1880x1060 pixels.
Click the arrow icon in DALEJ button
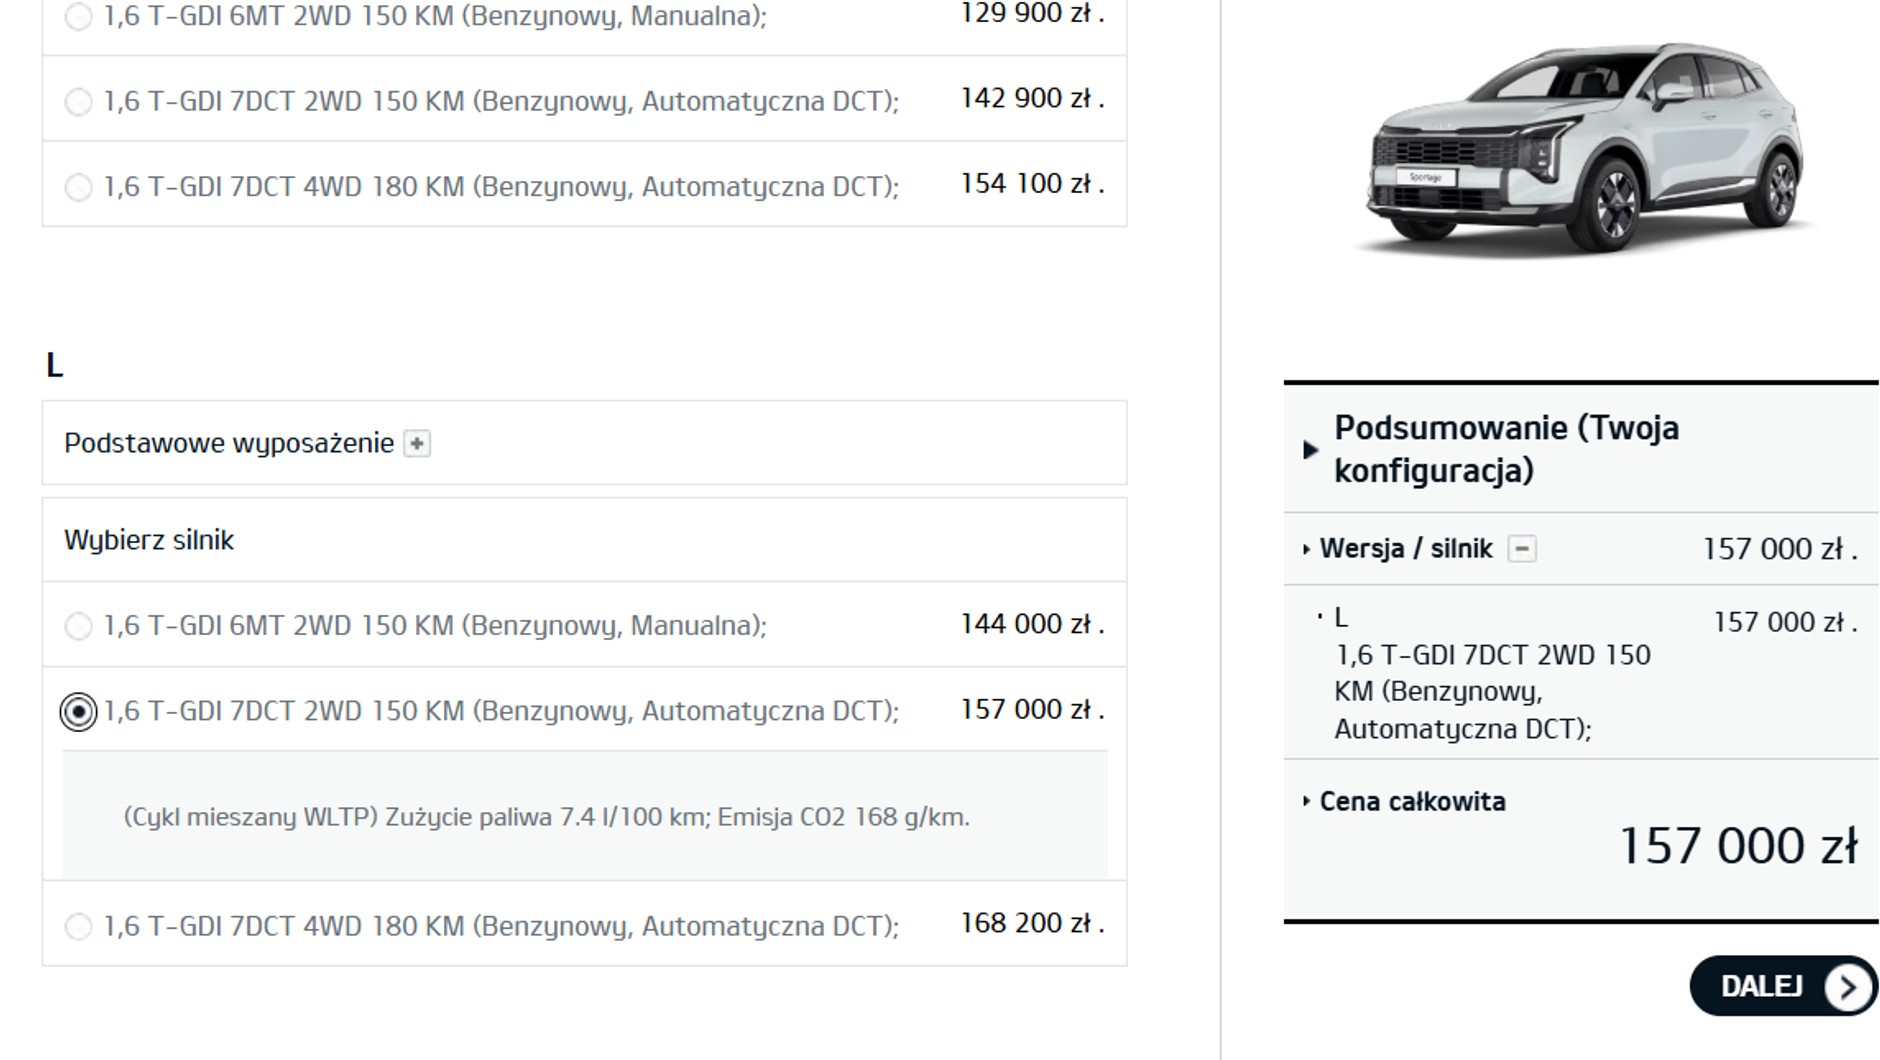point(1848,987)
